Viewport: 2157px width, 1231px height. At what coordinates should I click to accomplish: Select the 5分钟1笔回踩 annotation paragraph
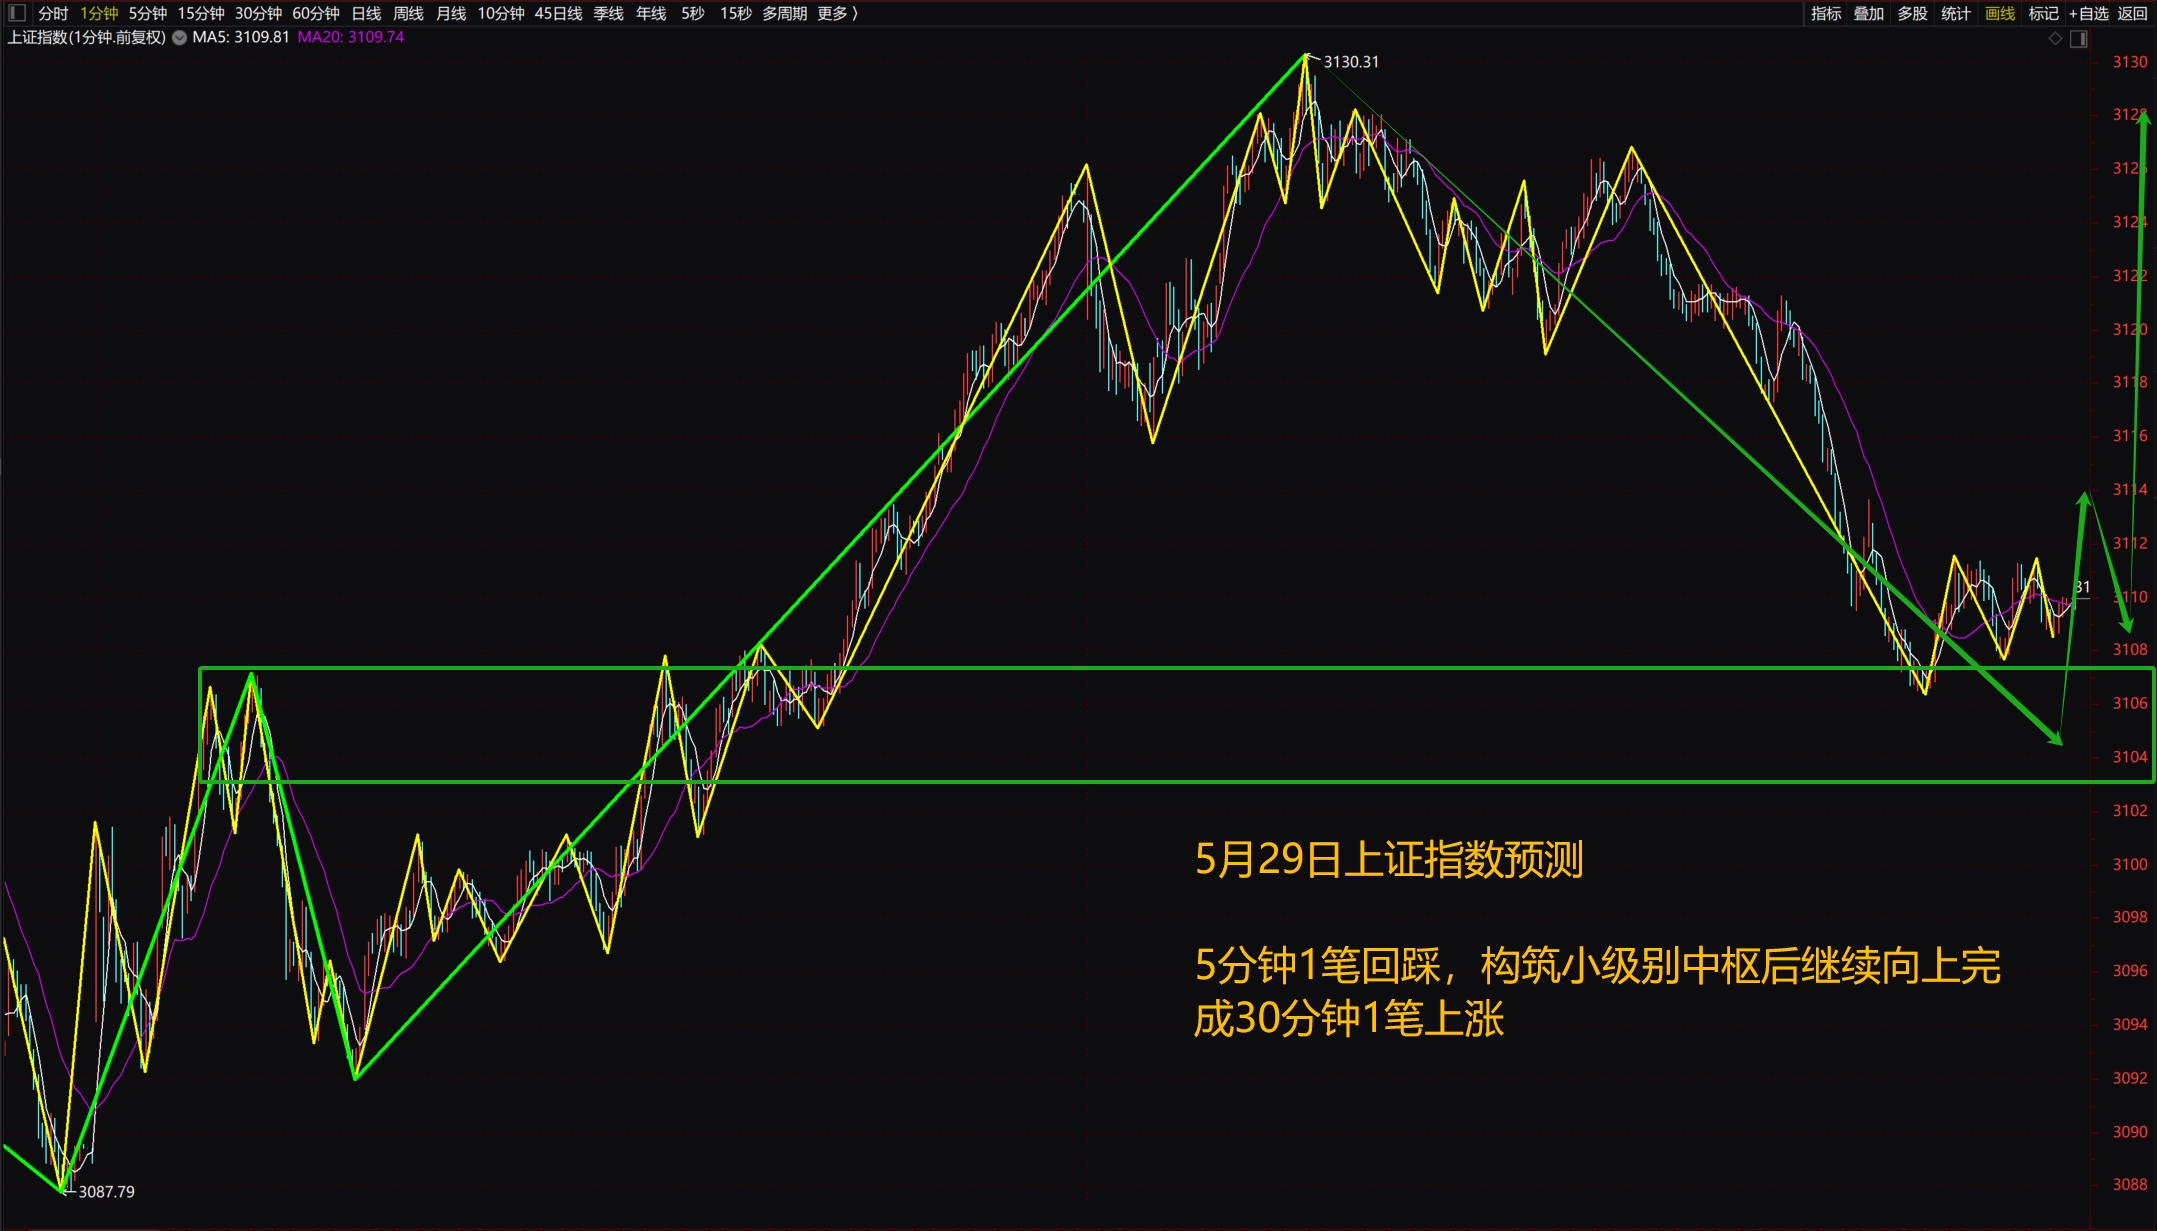(1597, 992)
